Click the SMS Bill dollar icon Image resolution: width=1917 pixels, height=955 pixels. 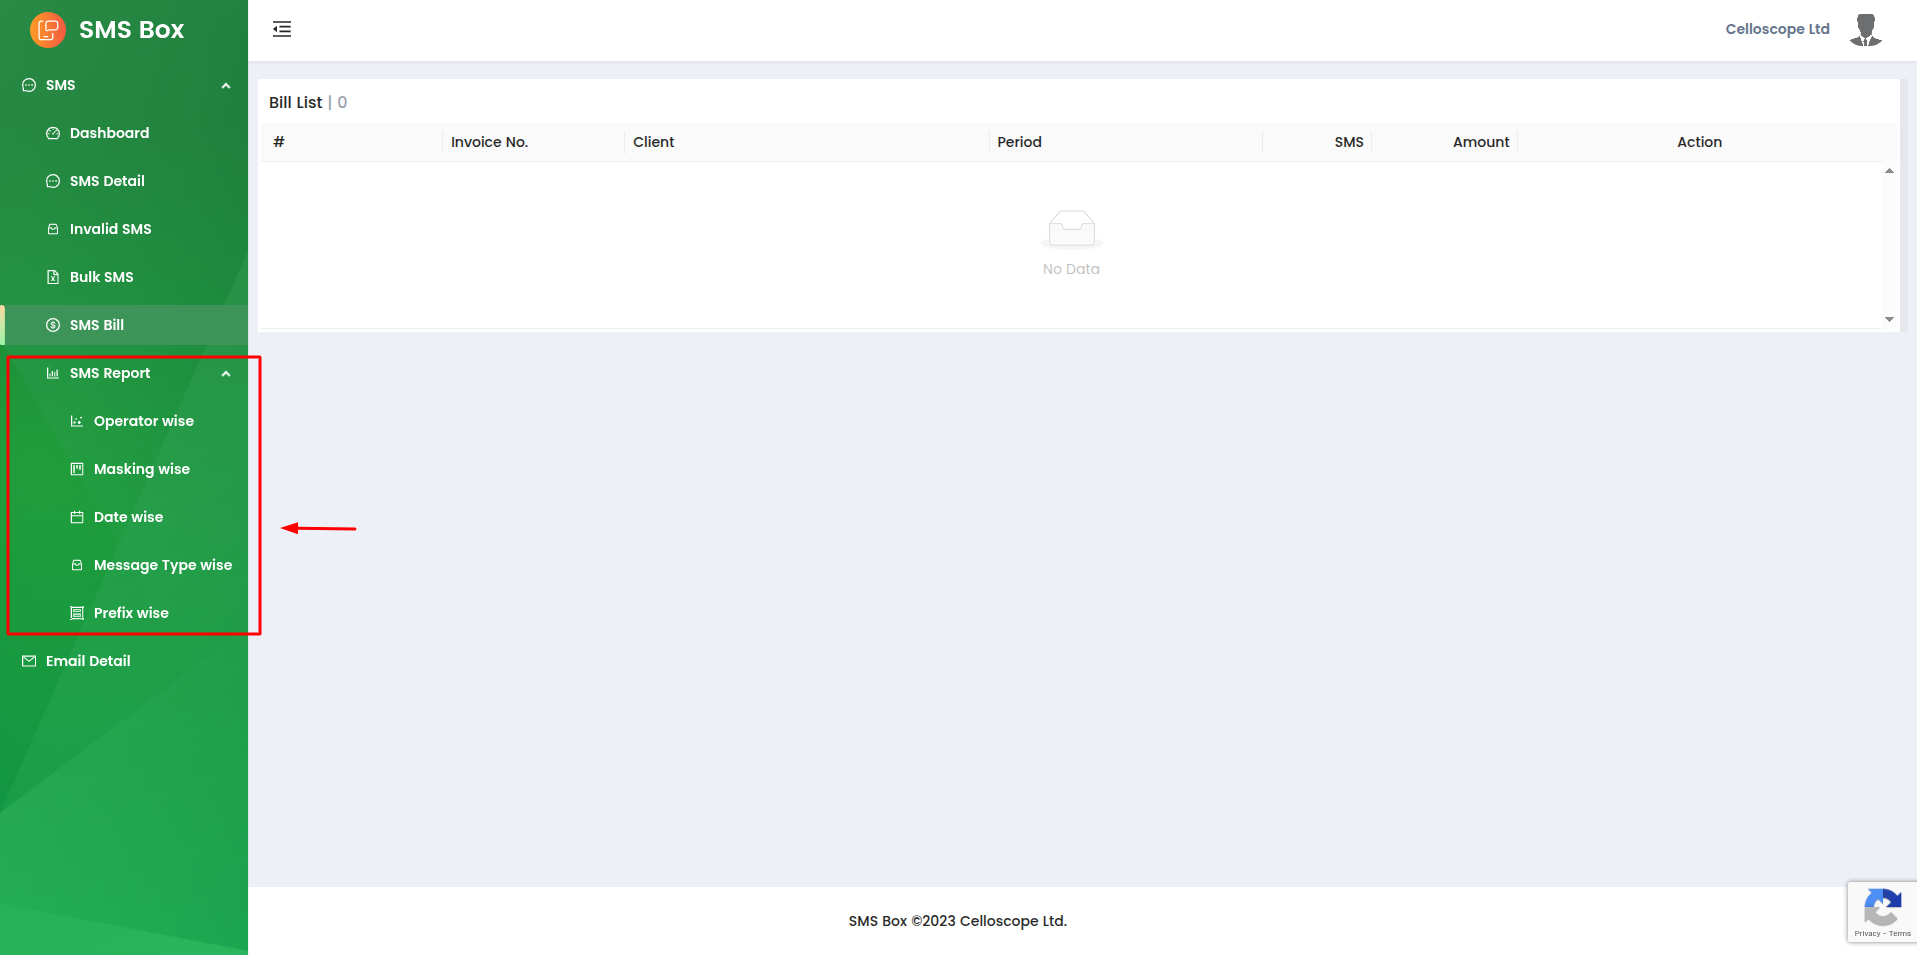(x=53, y=325)
